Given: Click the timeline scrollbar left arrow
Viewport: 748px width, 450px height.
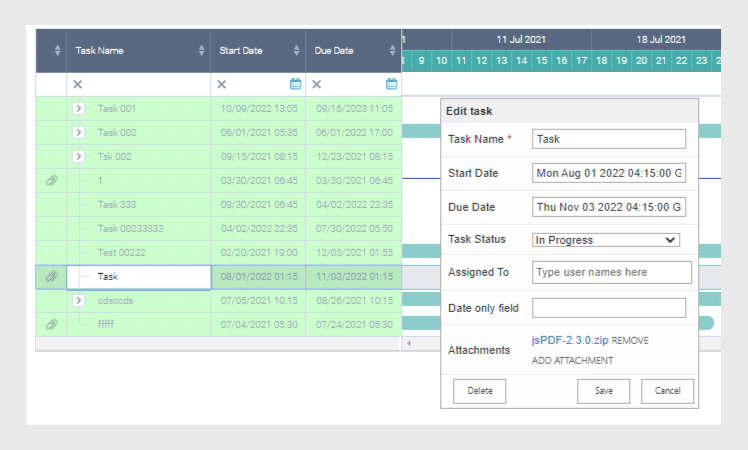Looking at the screenshot, I should pos(409,343).
